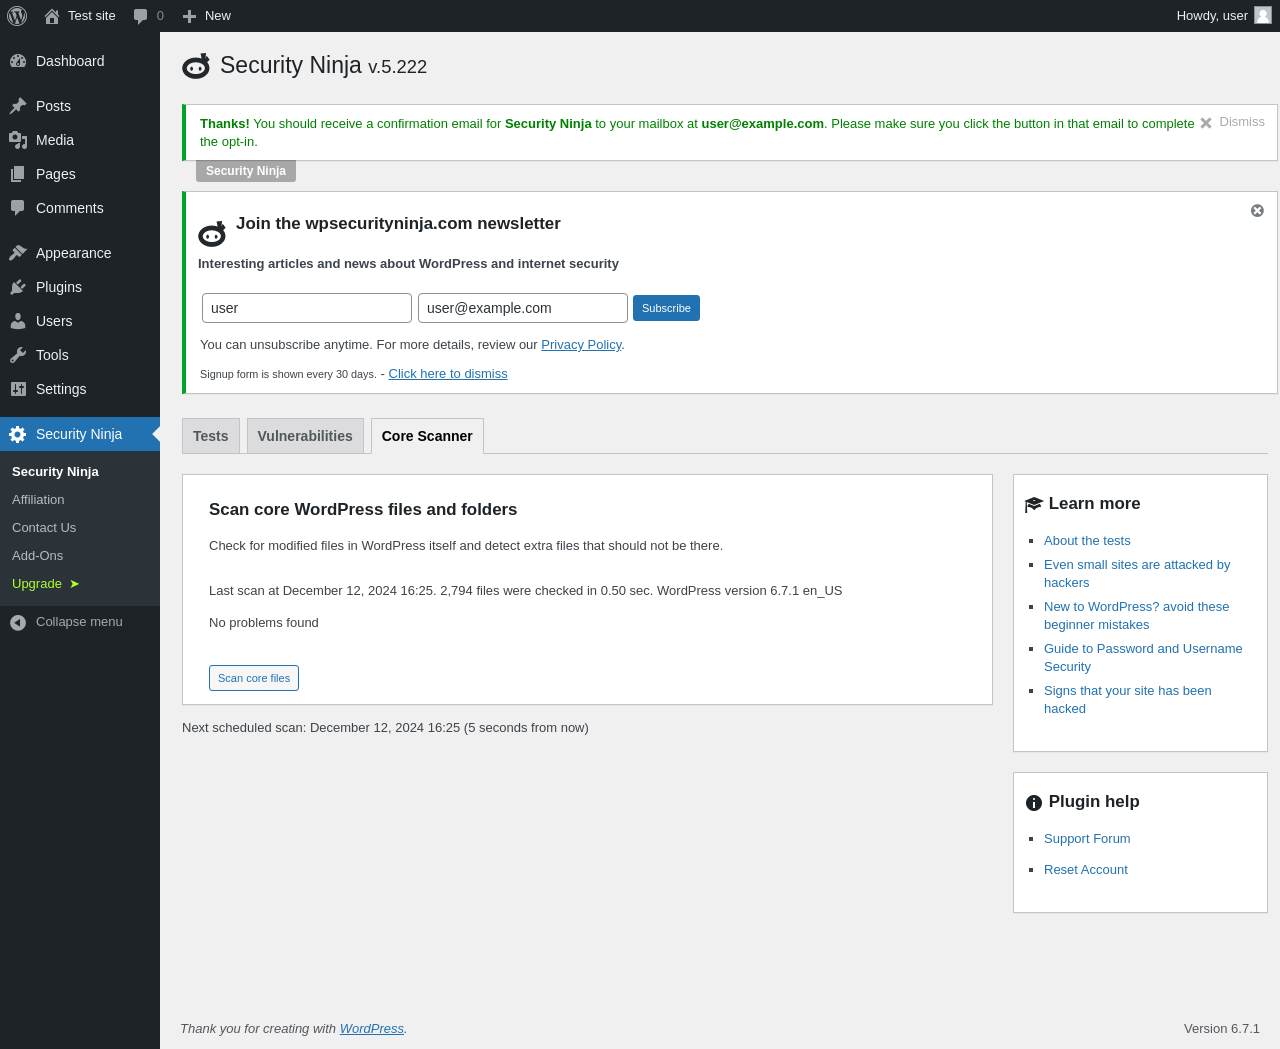
Task: Click the Dashboard gauge icon
Action: 18,61
